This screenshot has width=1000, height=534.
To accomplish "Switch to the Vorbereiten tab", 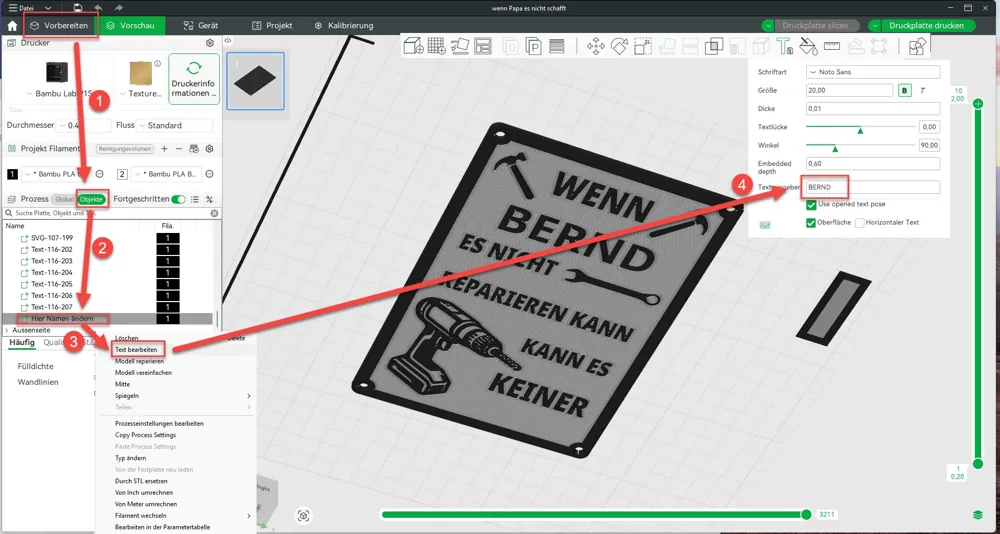I will (59, 26).
